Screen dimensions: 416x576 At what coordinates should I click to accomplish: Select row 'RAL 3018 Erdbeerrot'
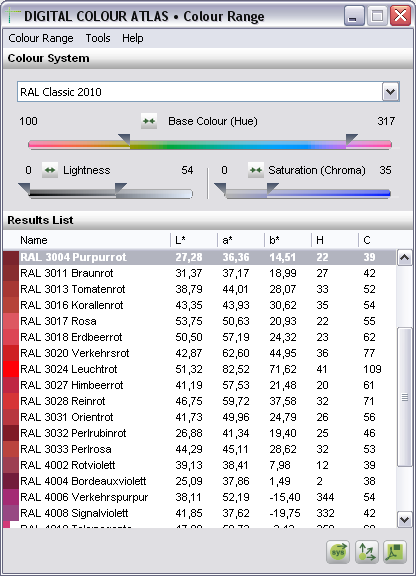(x=200, y=337)
